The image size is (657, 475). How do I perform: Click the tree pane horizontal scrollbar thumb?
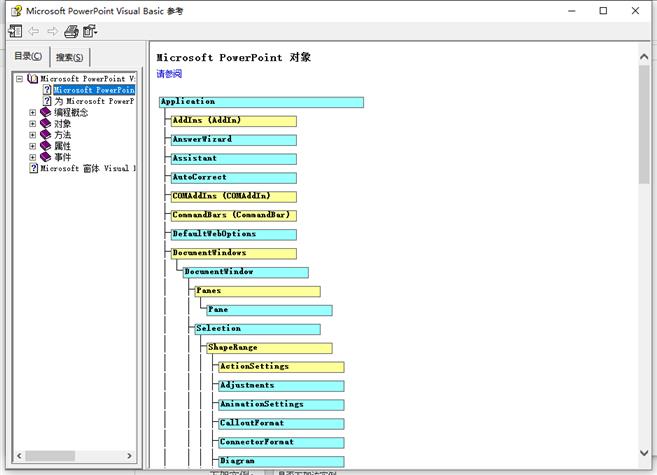[x=50, y=456]
